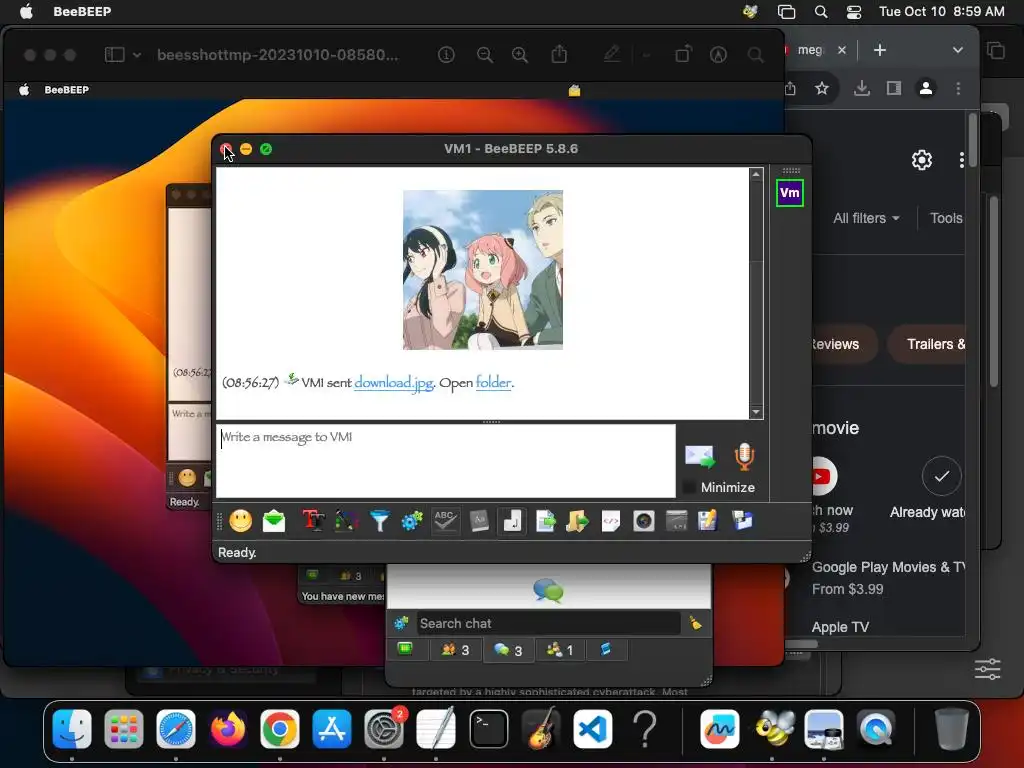Tick the Minimize checkbox
This screenshot has width=1024, height=768.
[x=688, y=487]
